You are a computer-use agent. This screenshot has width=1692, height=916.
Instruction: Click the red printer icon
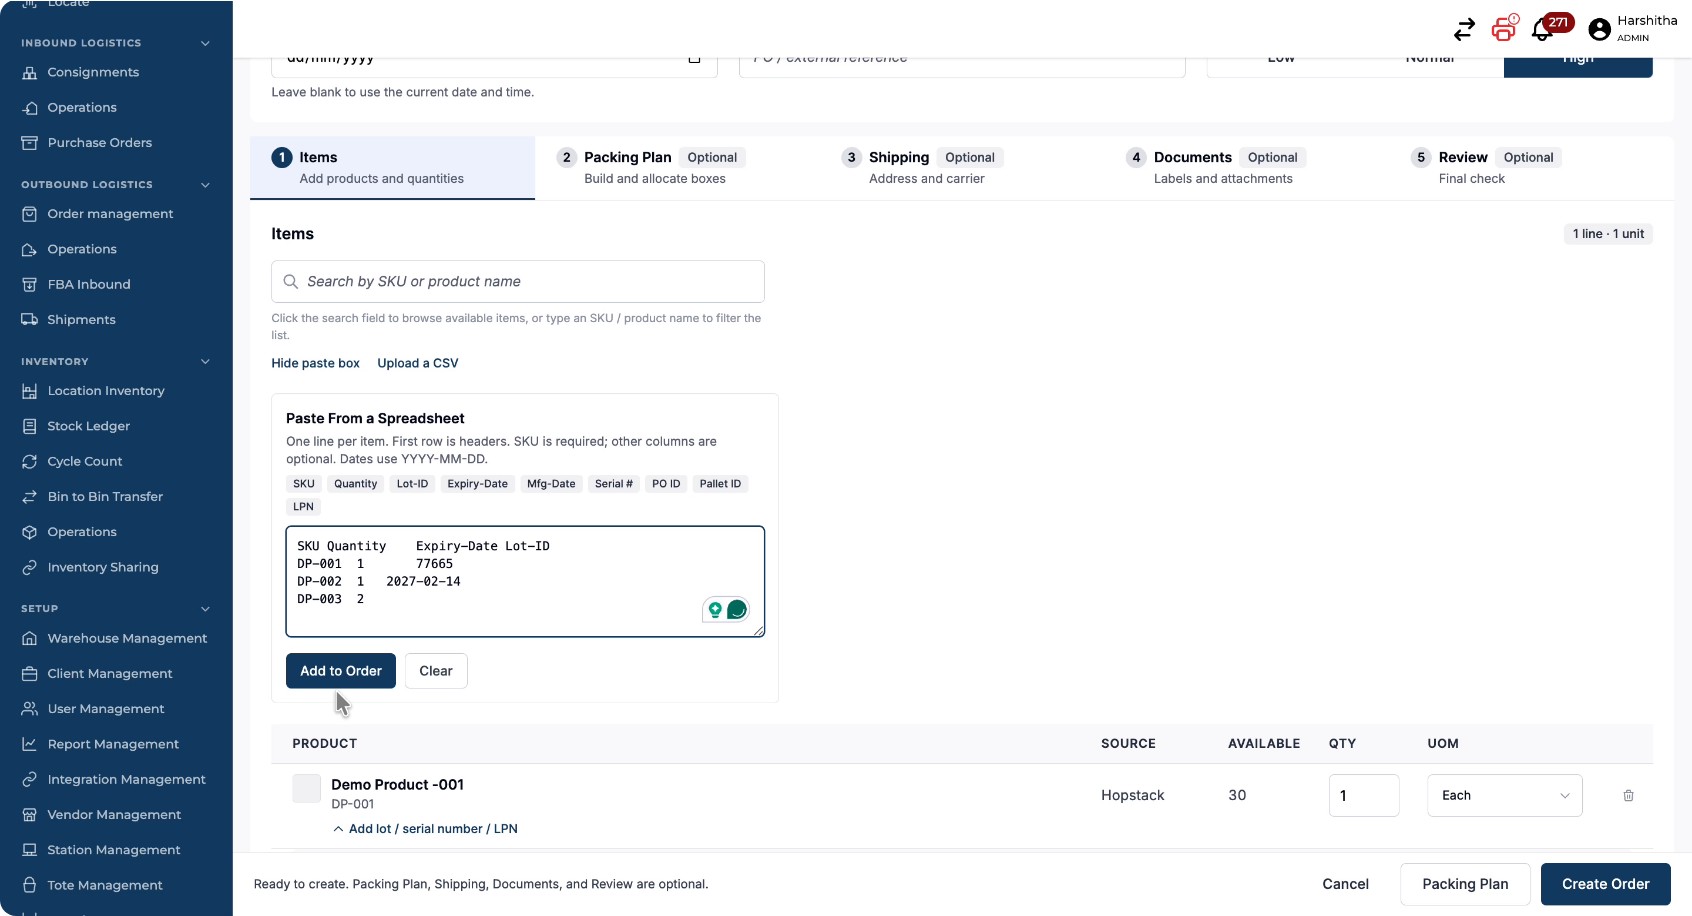(x=1504, y=29)
